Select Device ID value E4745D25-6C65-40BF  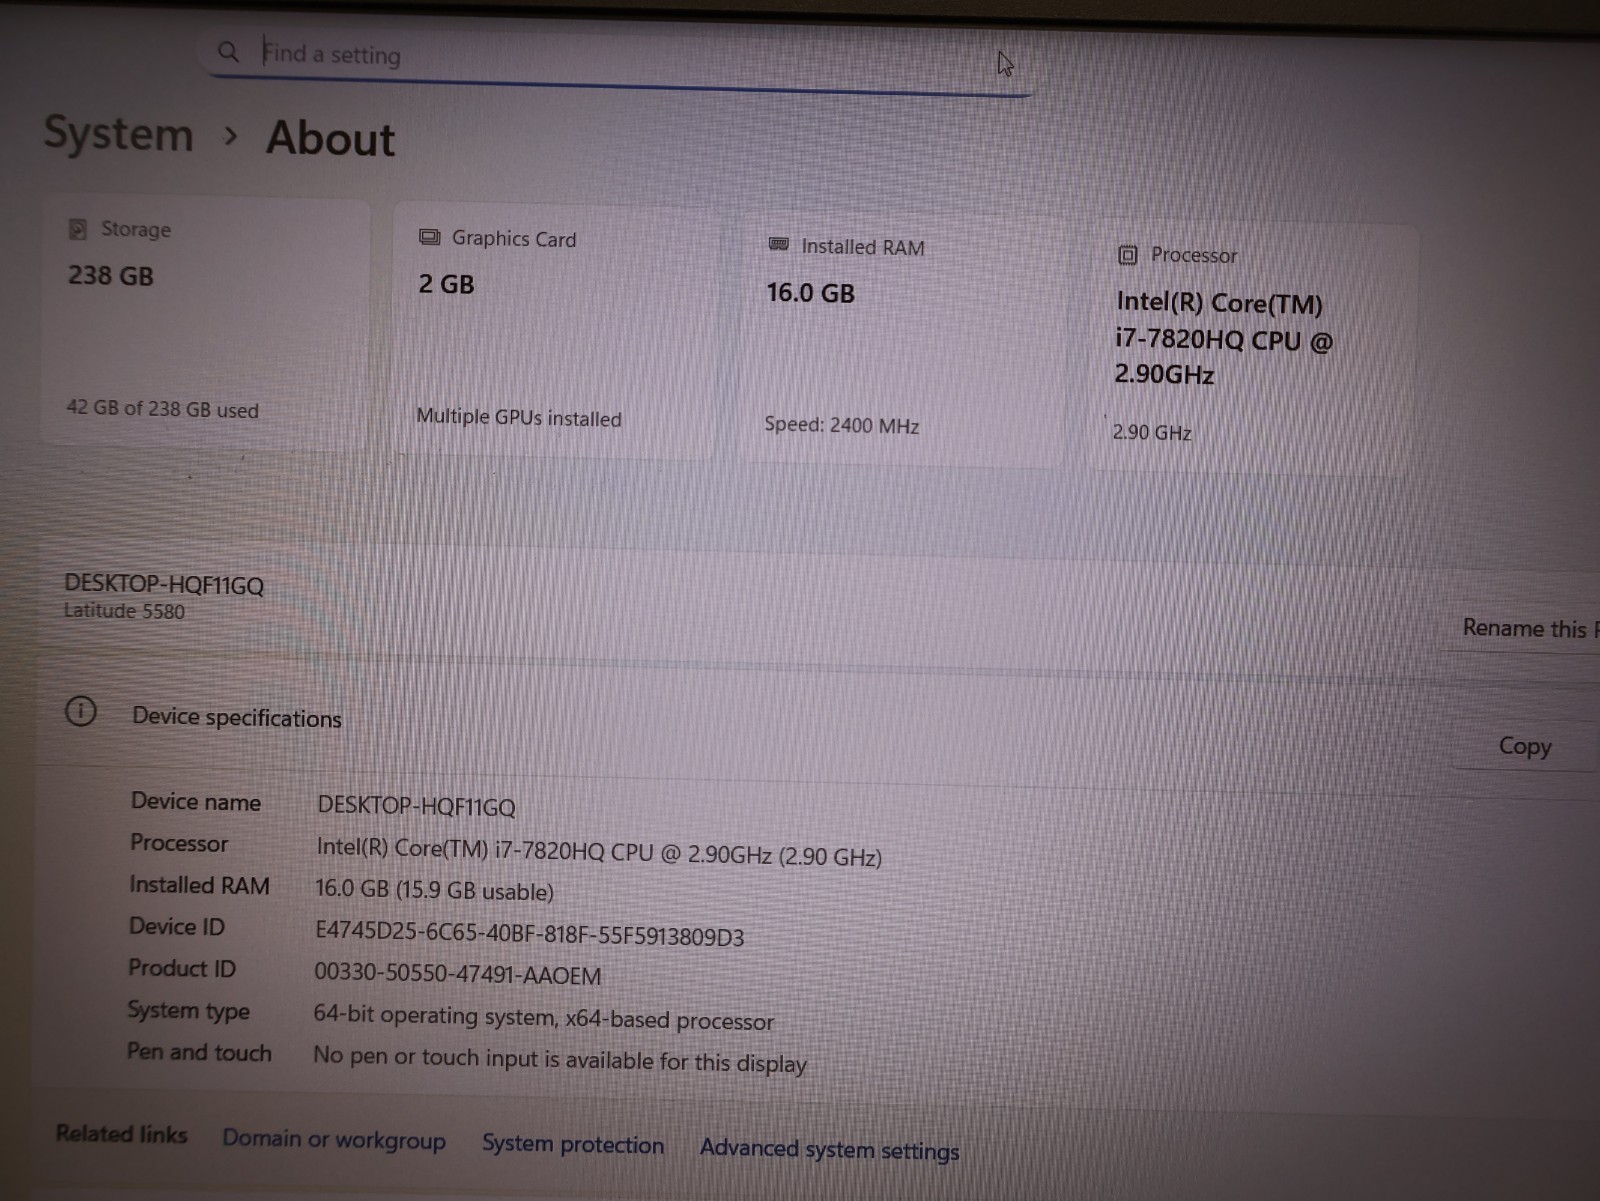(x=530, y=933)
